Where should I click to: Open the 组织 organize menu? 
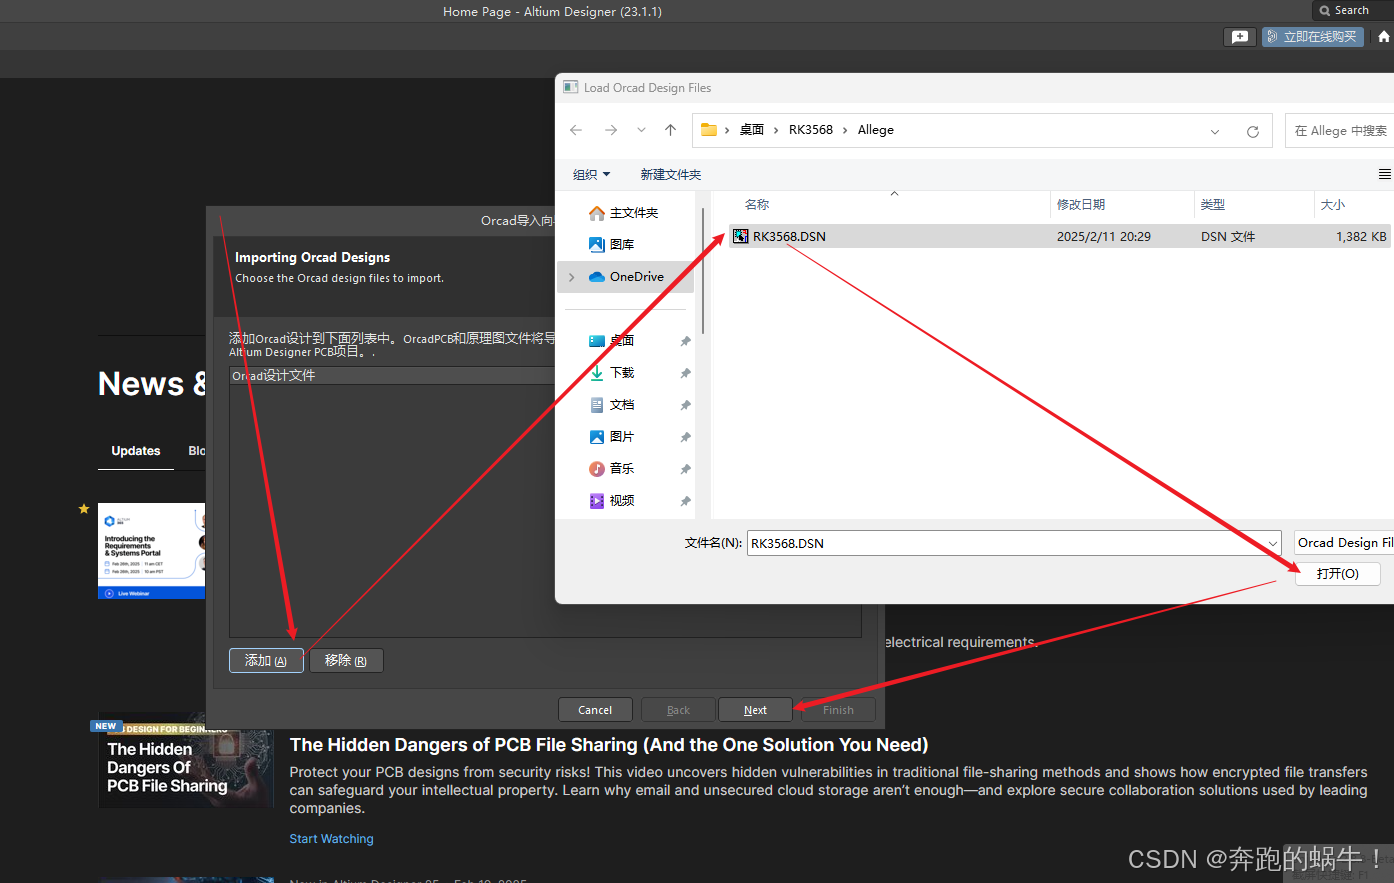click(591, 175)
